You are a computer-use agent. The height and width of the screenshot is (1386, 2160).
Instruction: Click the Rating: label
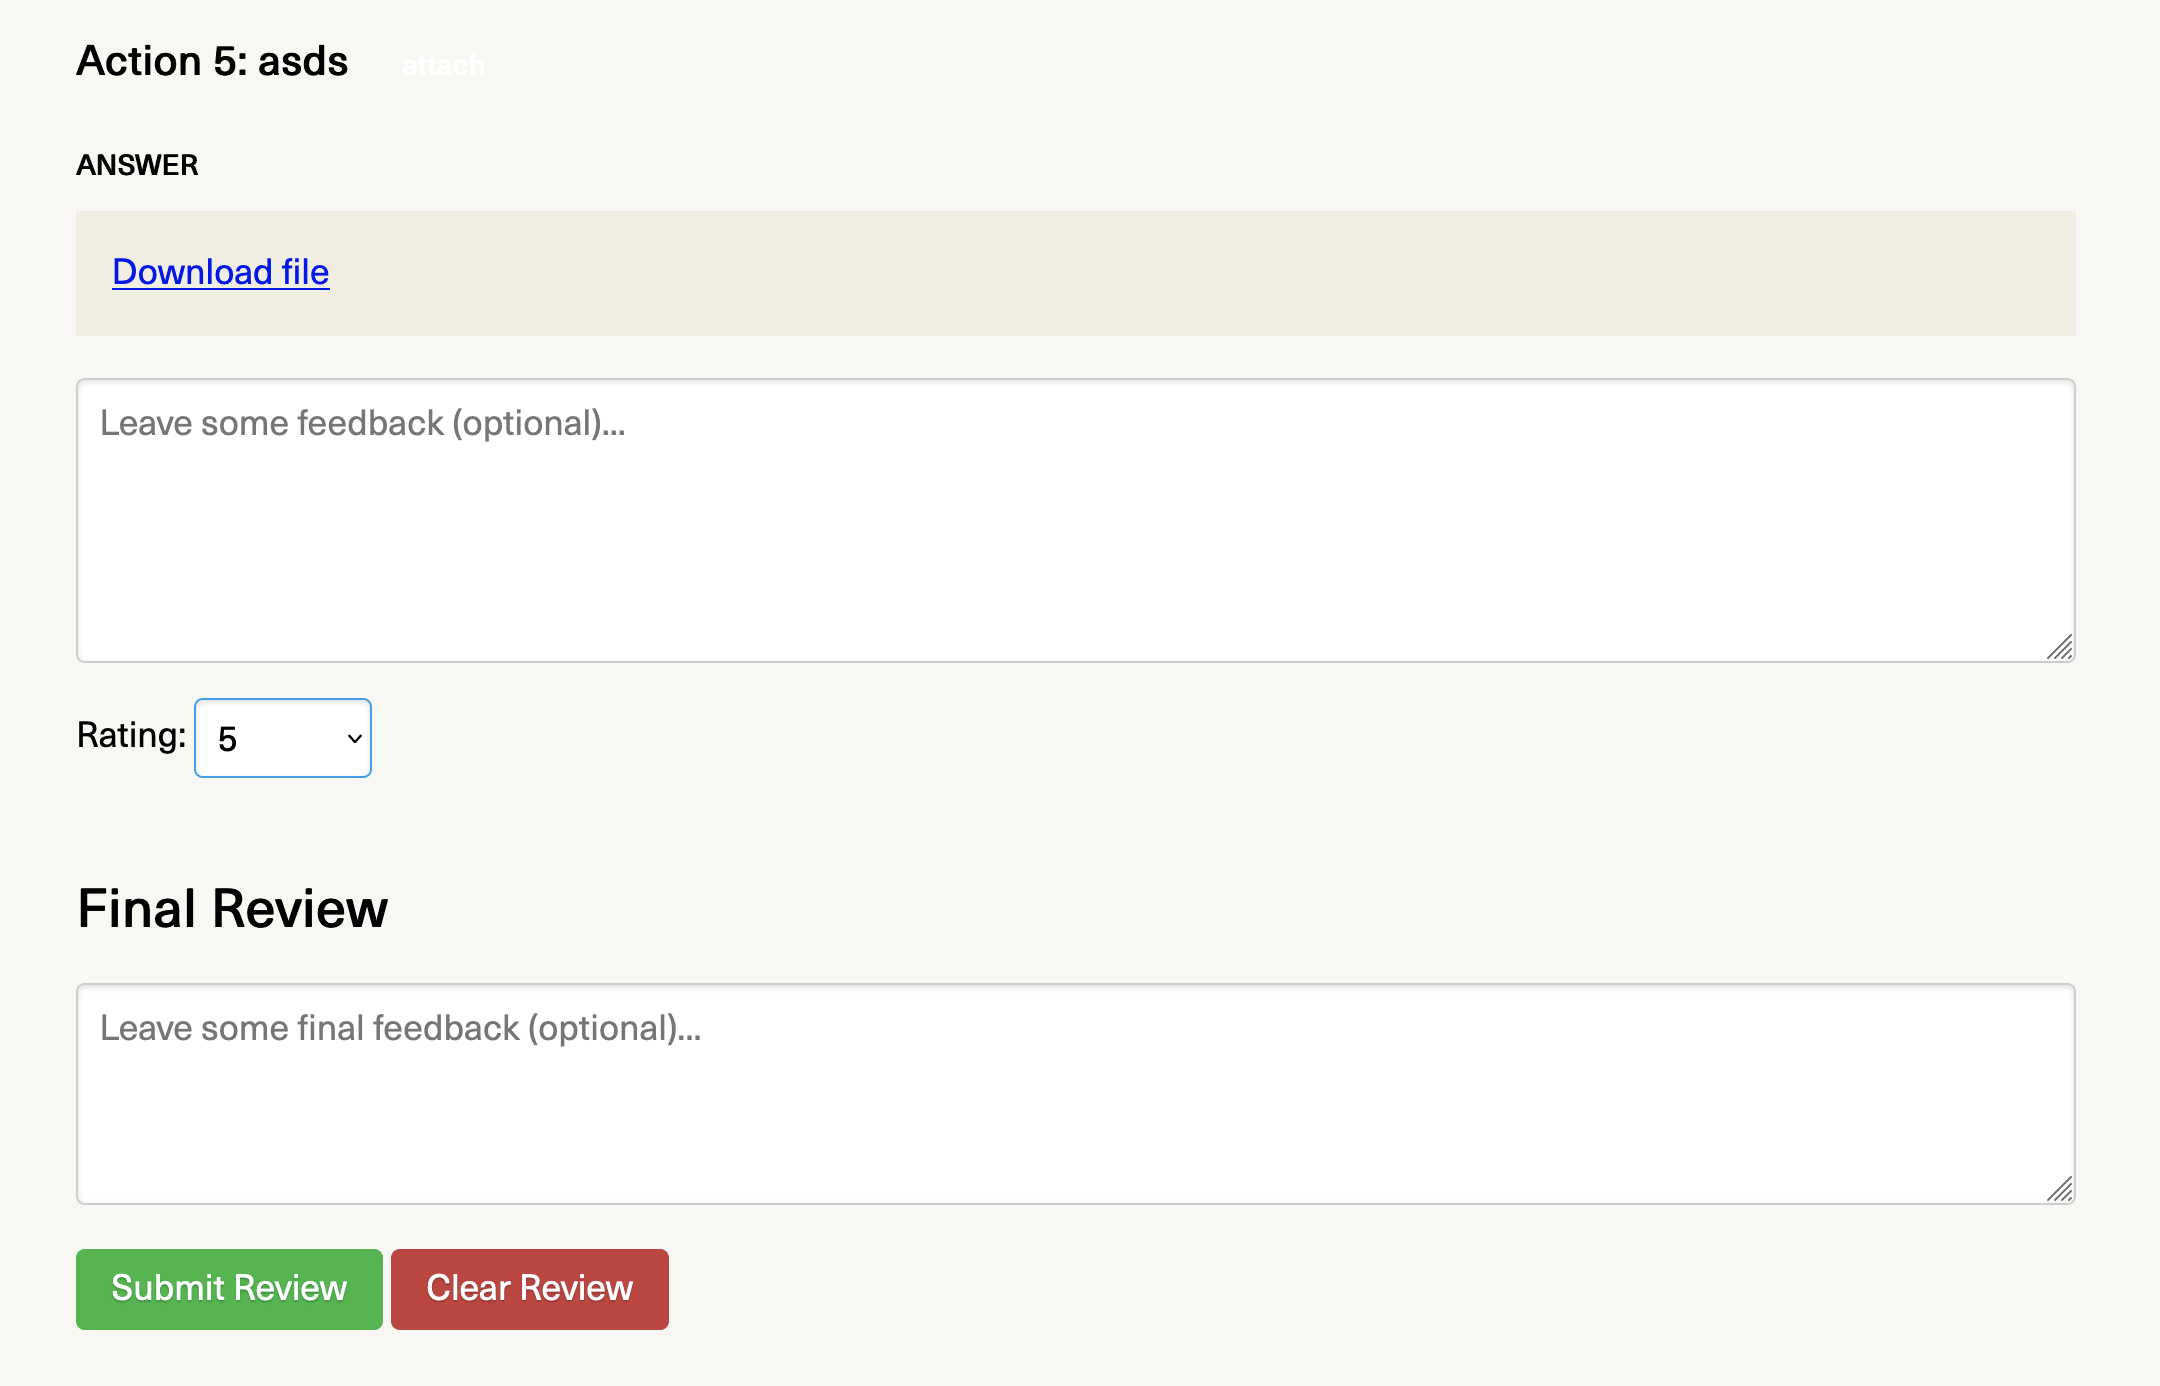click(130, 736)
